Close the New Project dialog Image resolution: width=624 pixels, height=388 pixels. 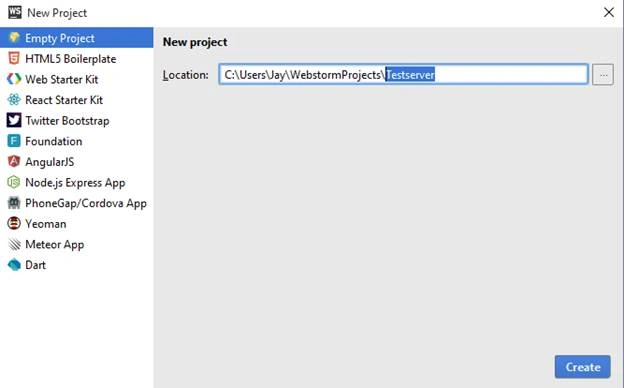[608, 12]
